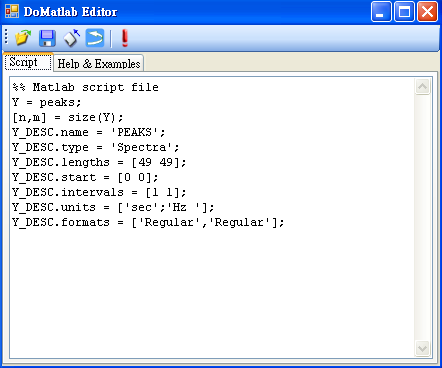Click the empty area below the script text
This screenshot has height=368, width=442.
click(212, 293)
